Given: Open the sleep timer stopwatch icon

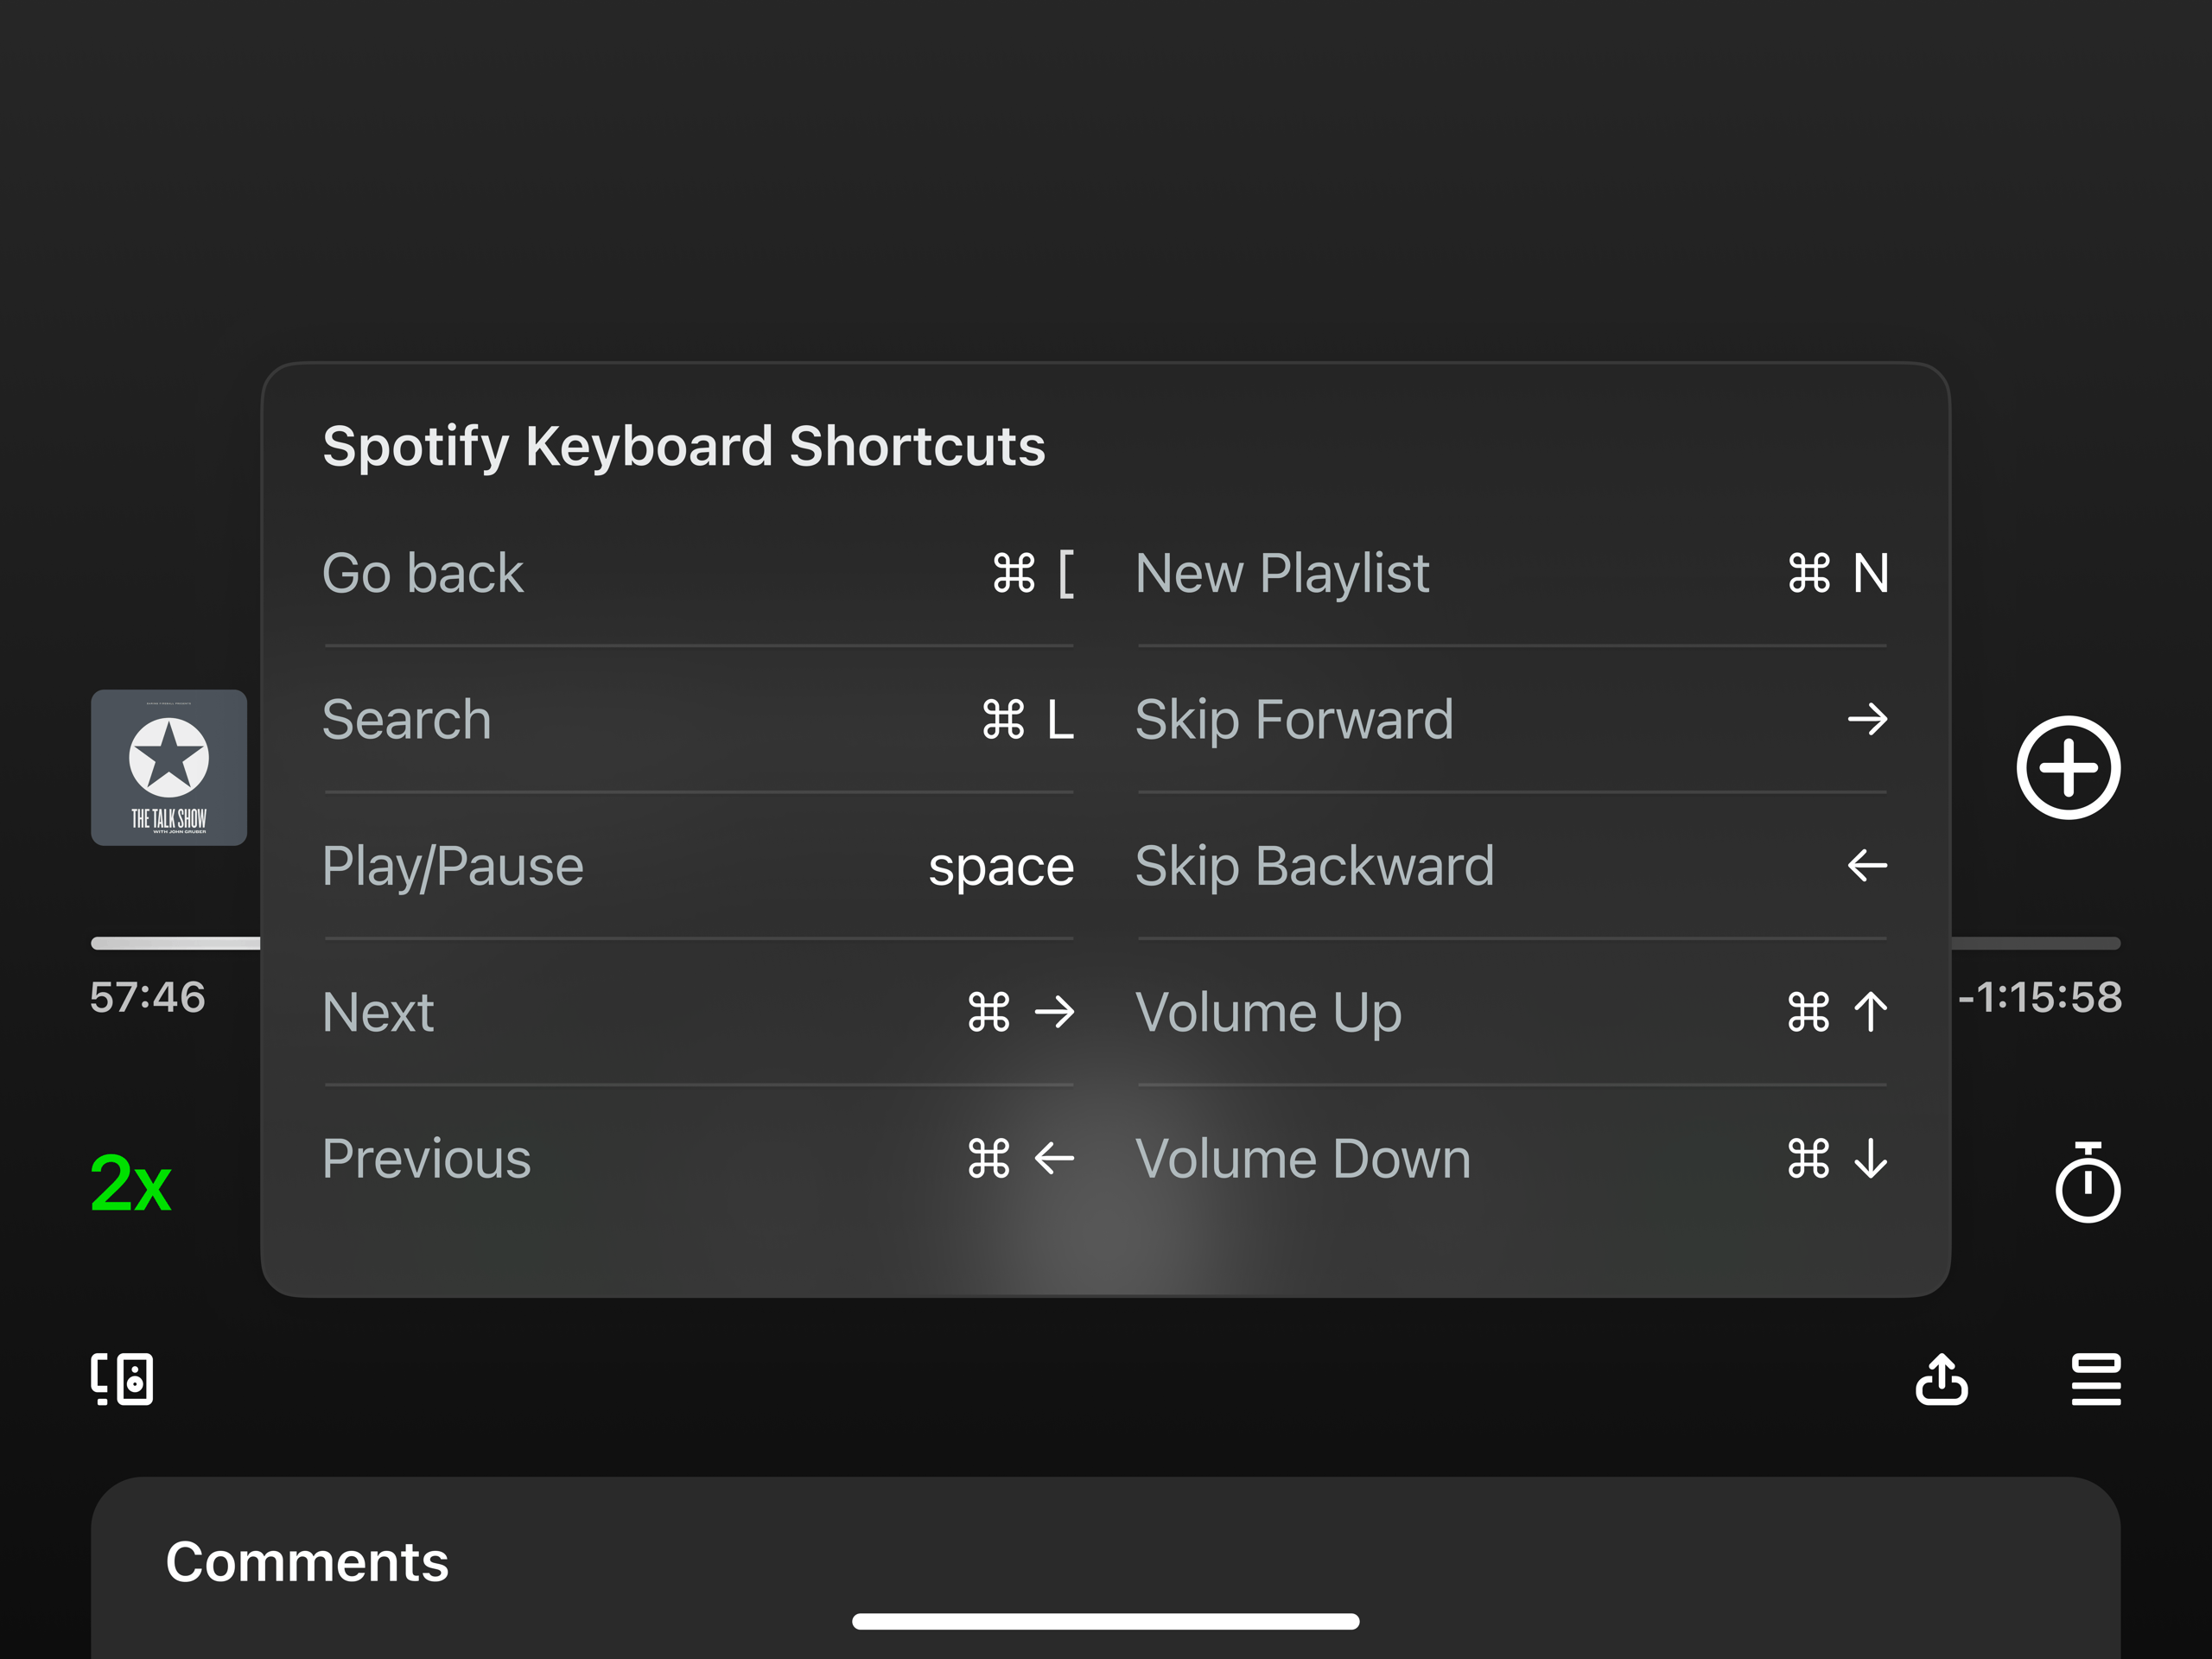Looking at the screenshot, I should point(2088,1182).
